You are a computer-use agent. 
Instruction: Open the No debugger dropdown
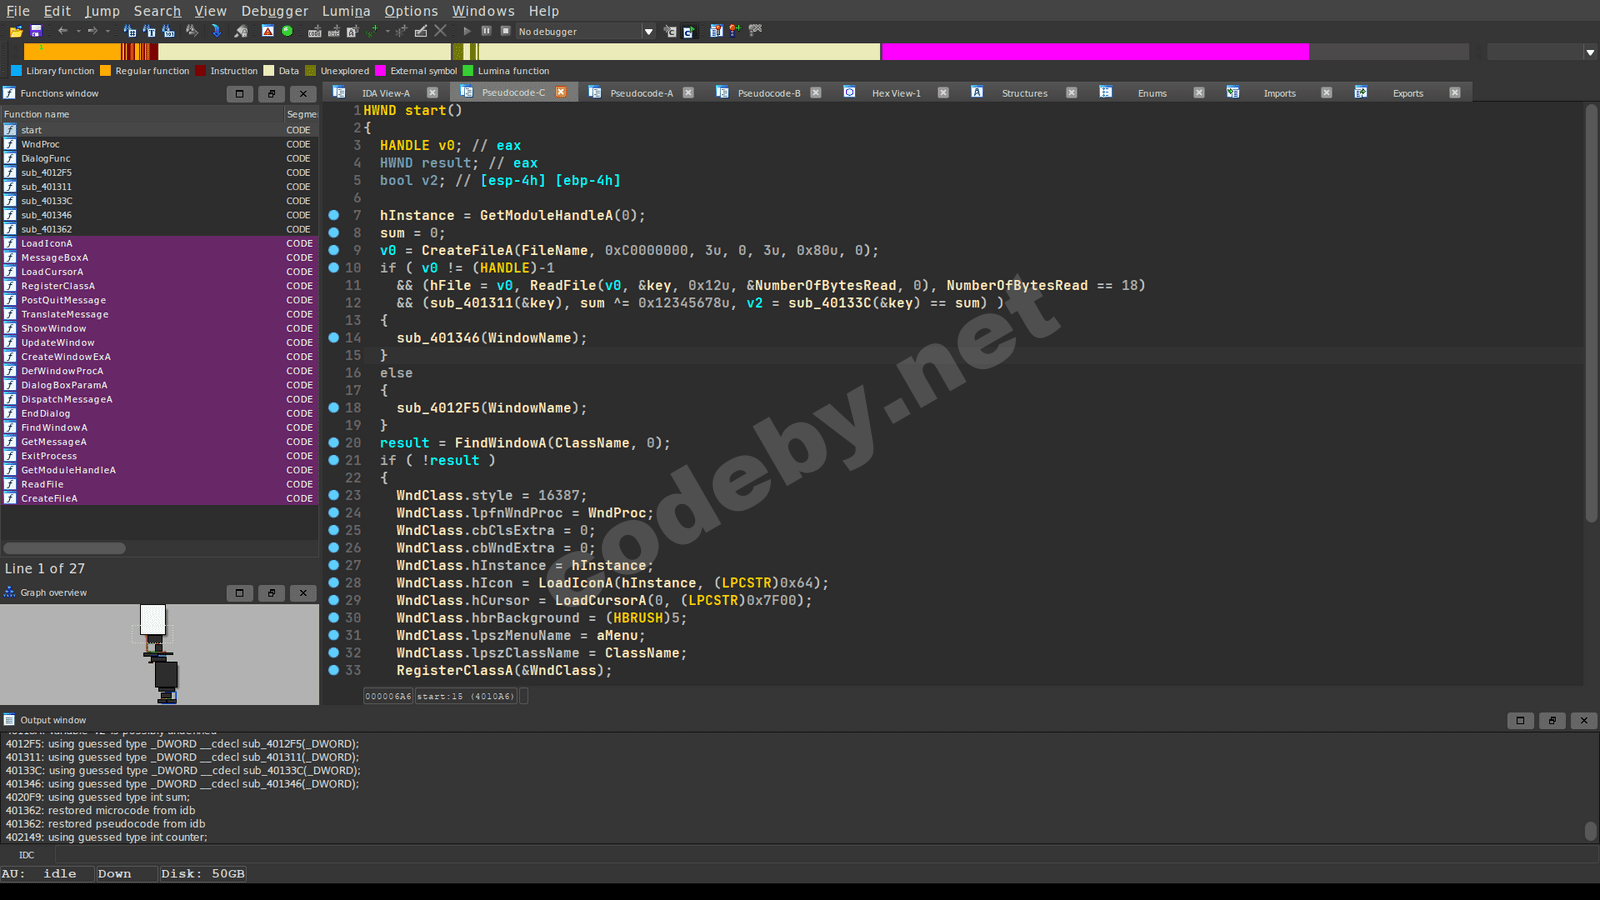[585, 31]
